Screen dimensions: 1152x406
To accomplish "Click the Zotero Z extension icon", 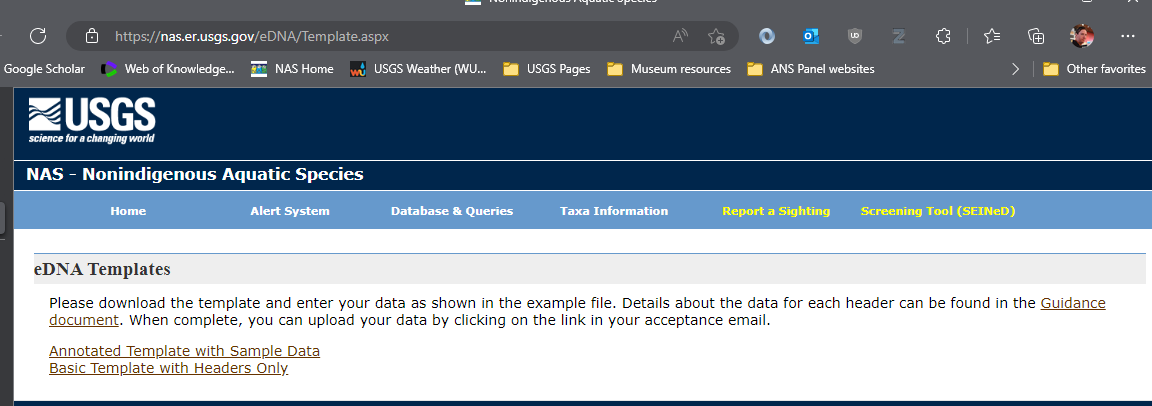I will pyautogui.click(x=899, y=35).
